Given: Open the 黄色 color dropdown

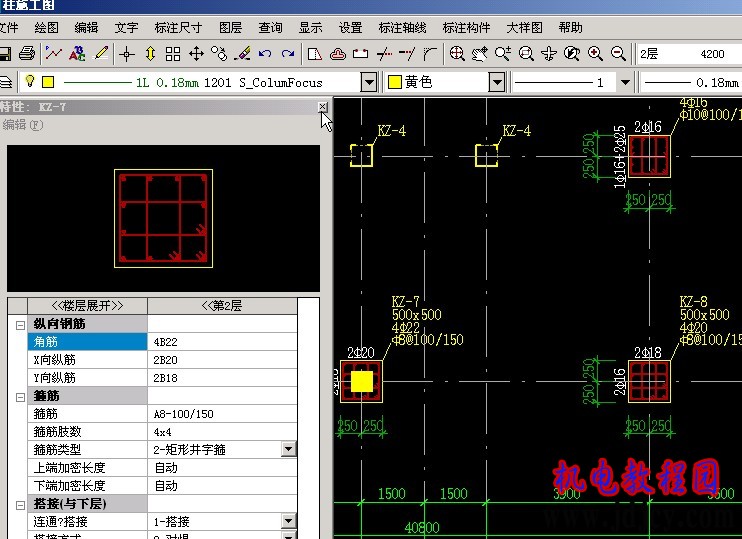Looking at the screenshot, I should (496, 82).
